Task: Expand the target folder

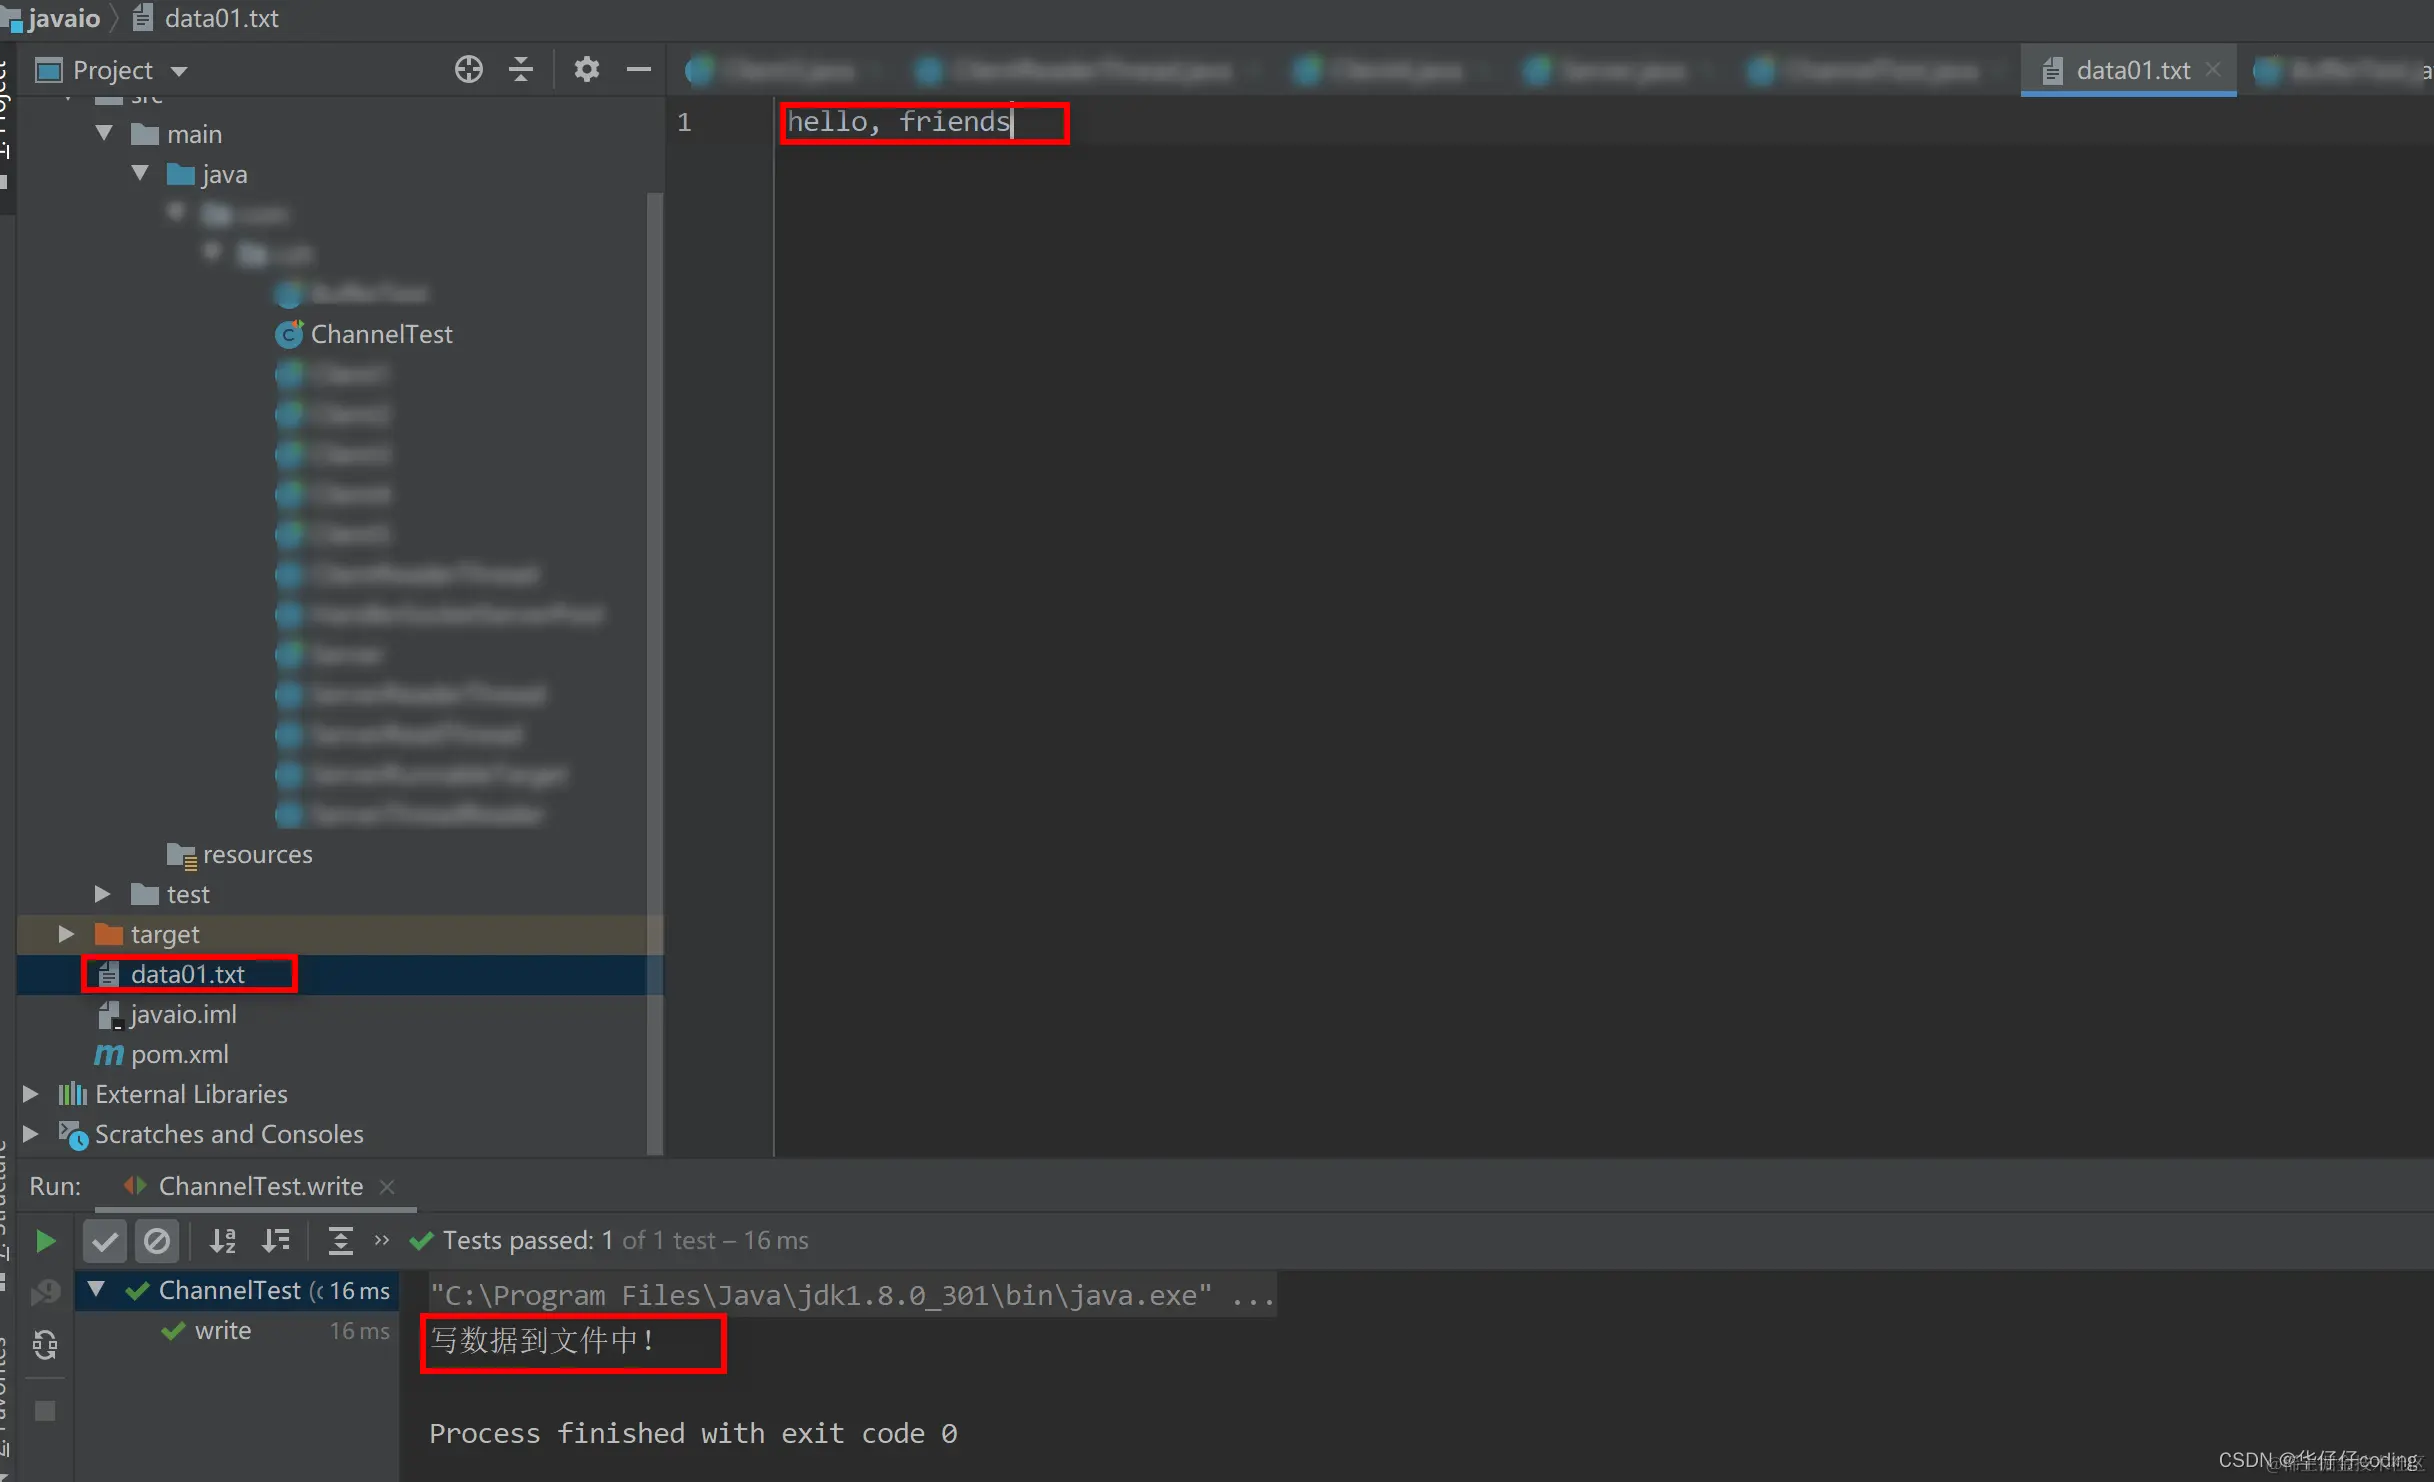Action: coord(66,934)
